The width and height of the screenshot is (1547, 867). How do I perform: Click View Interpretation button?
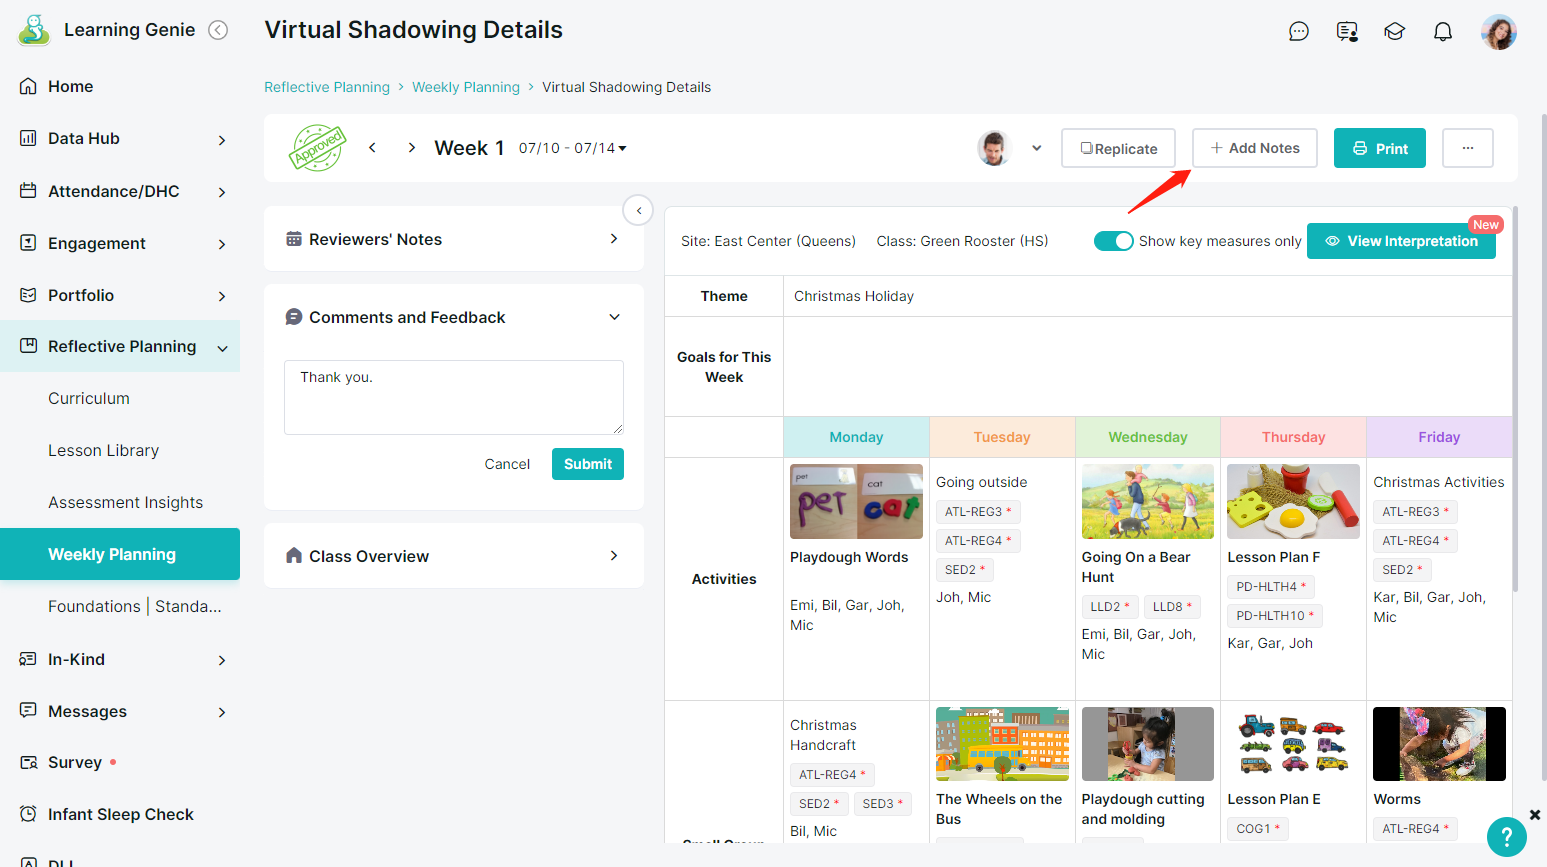1401,241
